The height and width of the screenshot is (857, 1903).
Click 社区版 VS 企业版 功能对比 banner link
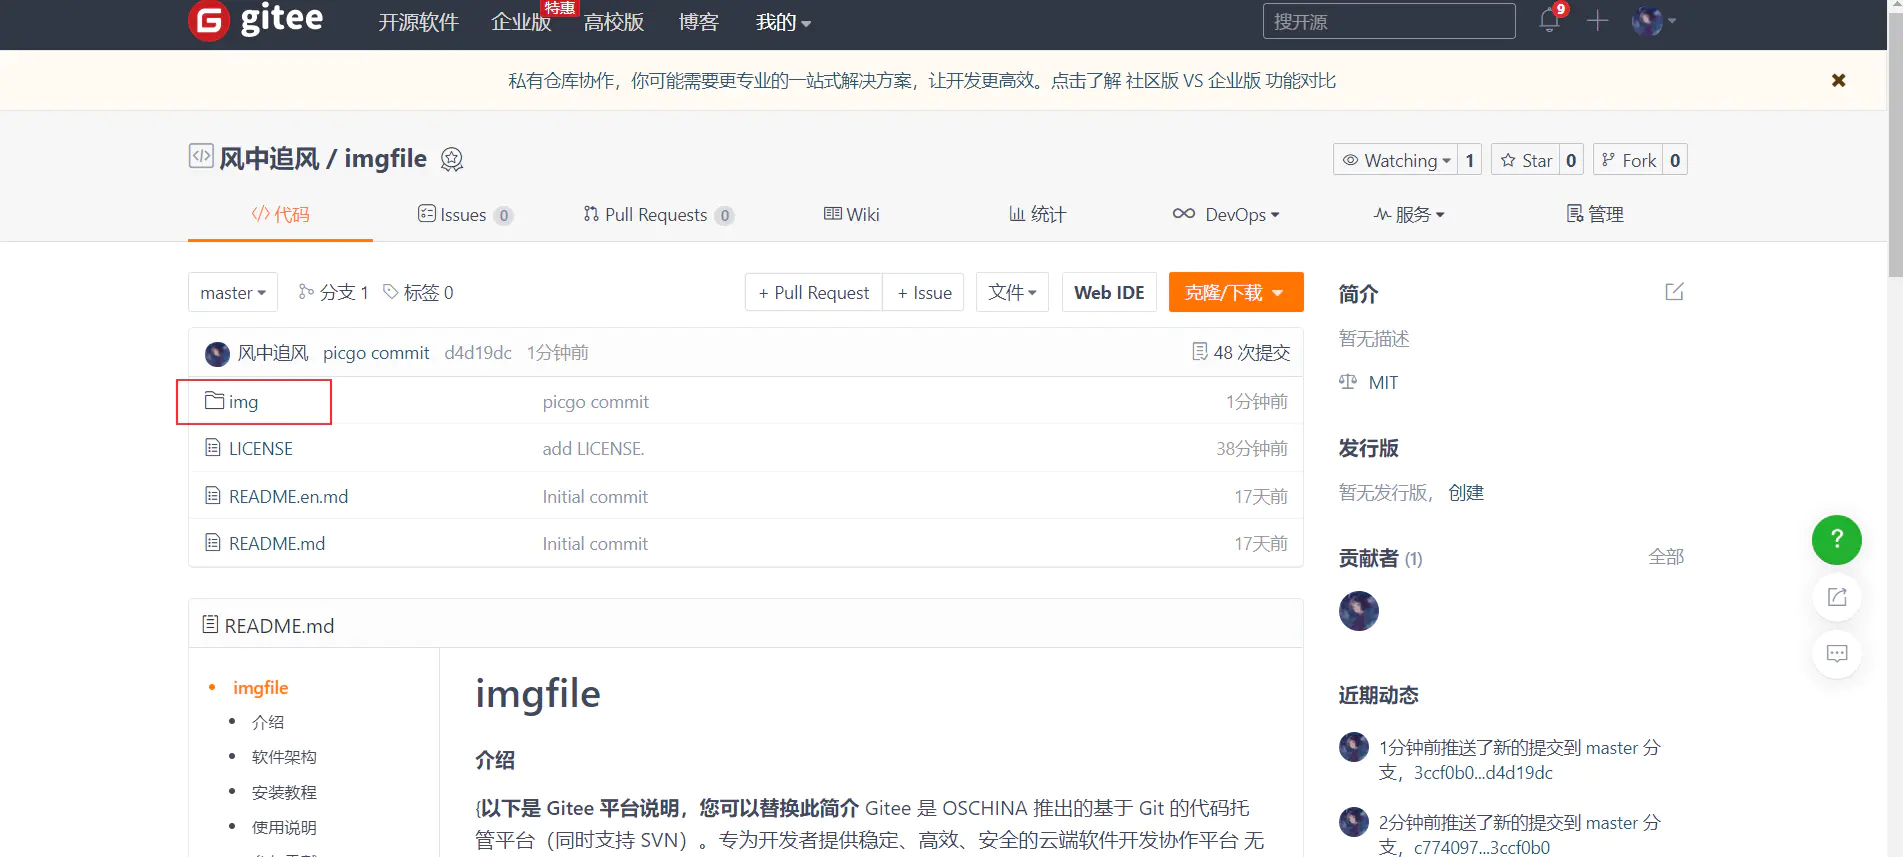pos(1231,80)
